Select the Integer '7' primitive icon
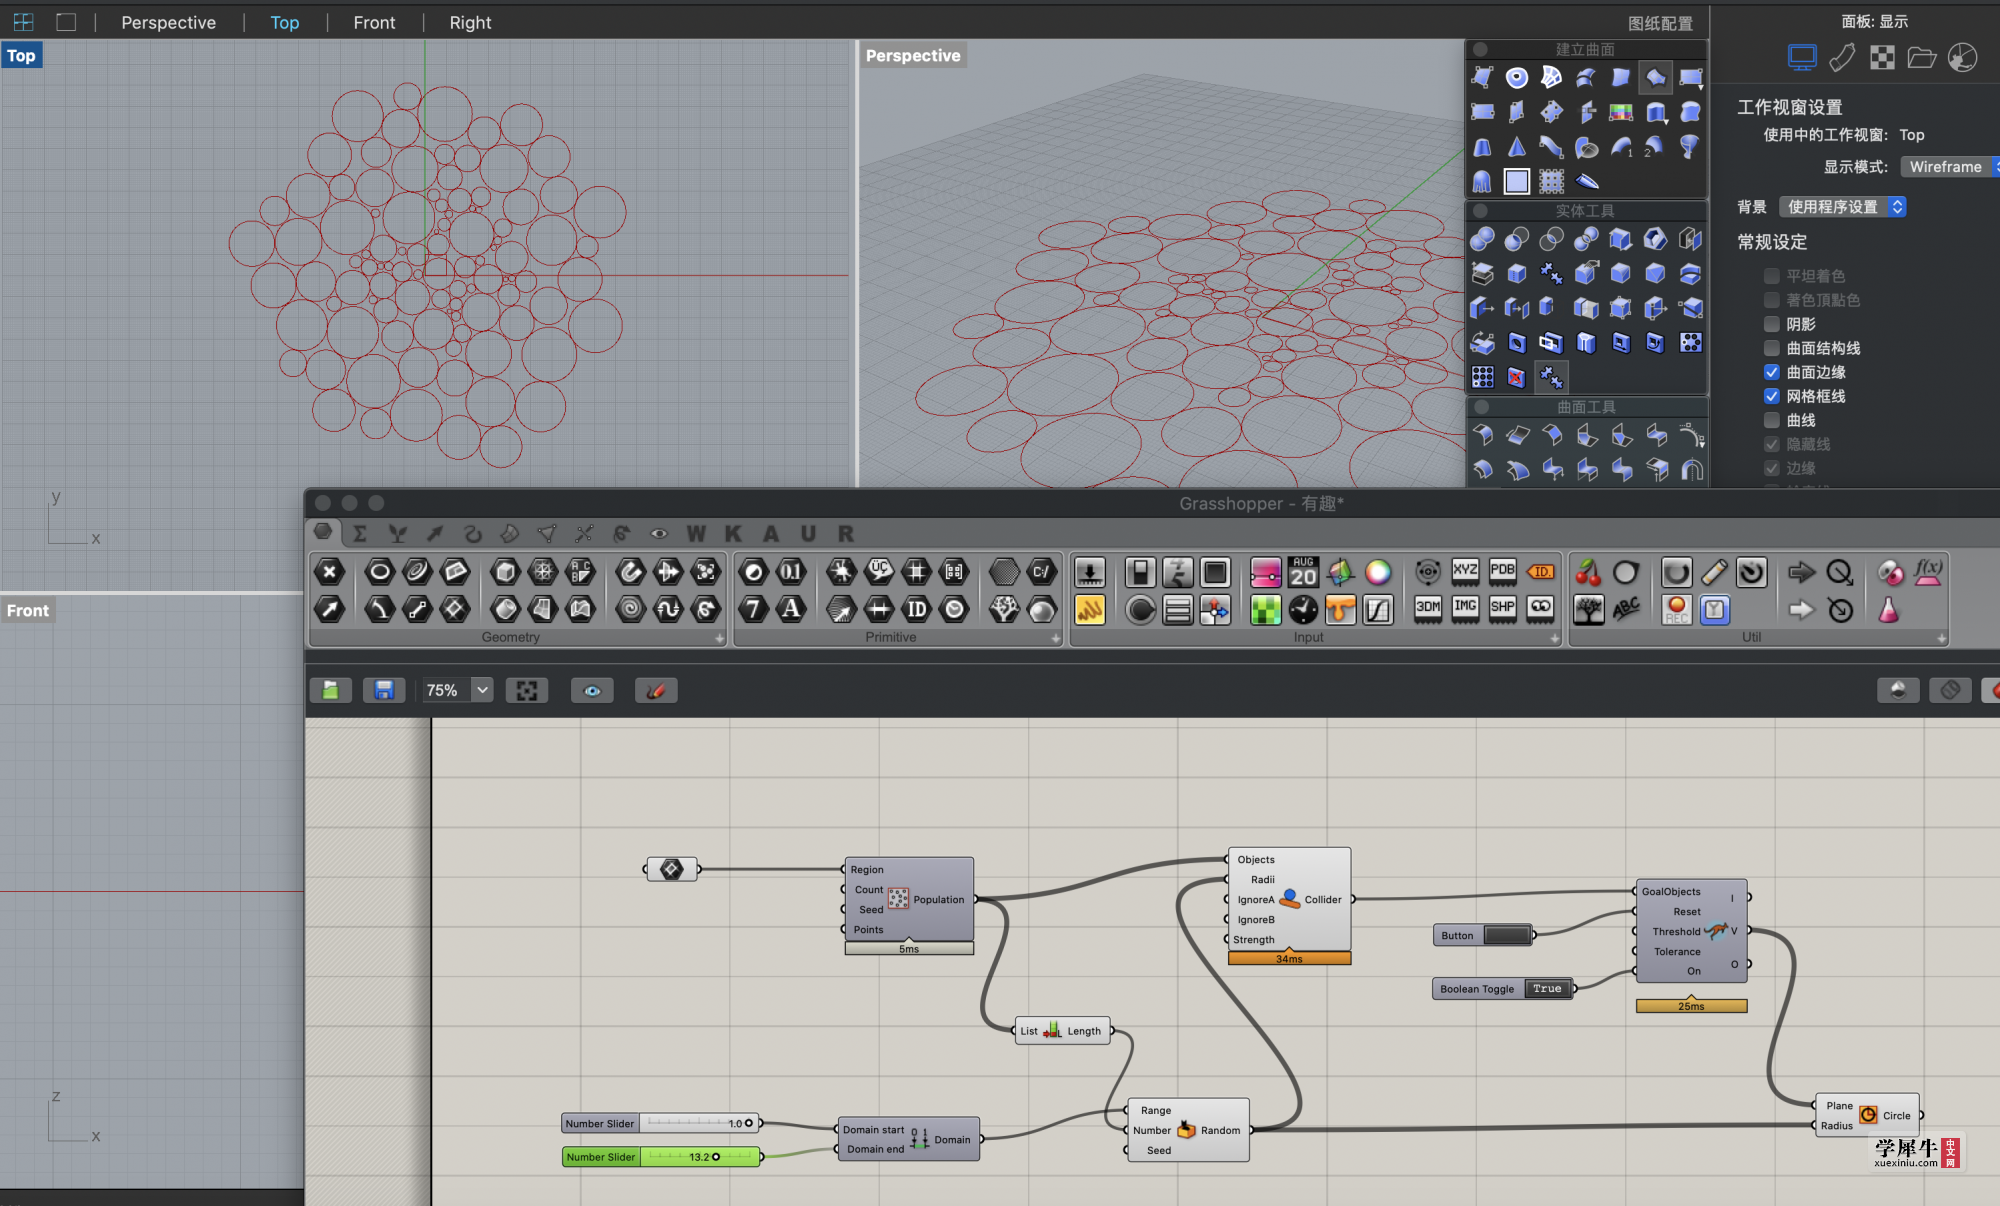The height and width of the screenshot is (1206, 2000). [753, 608]
